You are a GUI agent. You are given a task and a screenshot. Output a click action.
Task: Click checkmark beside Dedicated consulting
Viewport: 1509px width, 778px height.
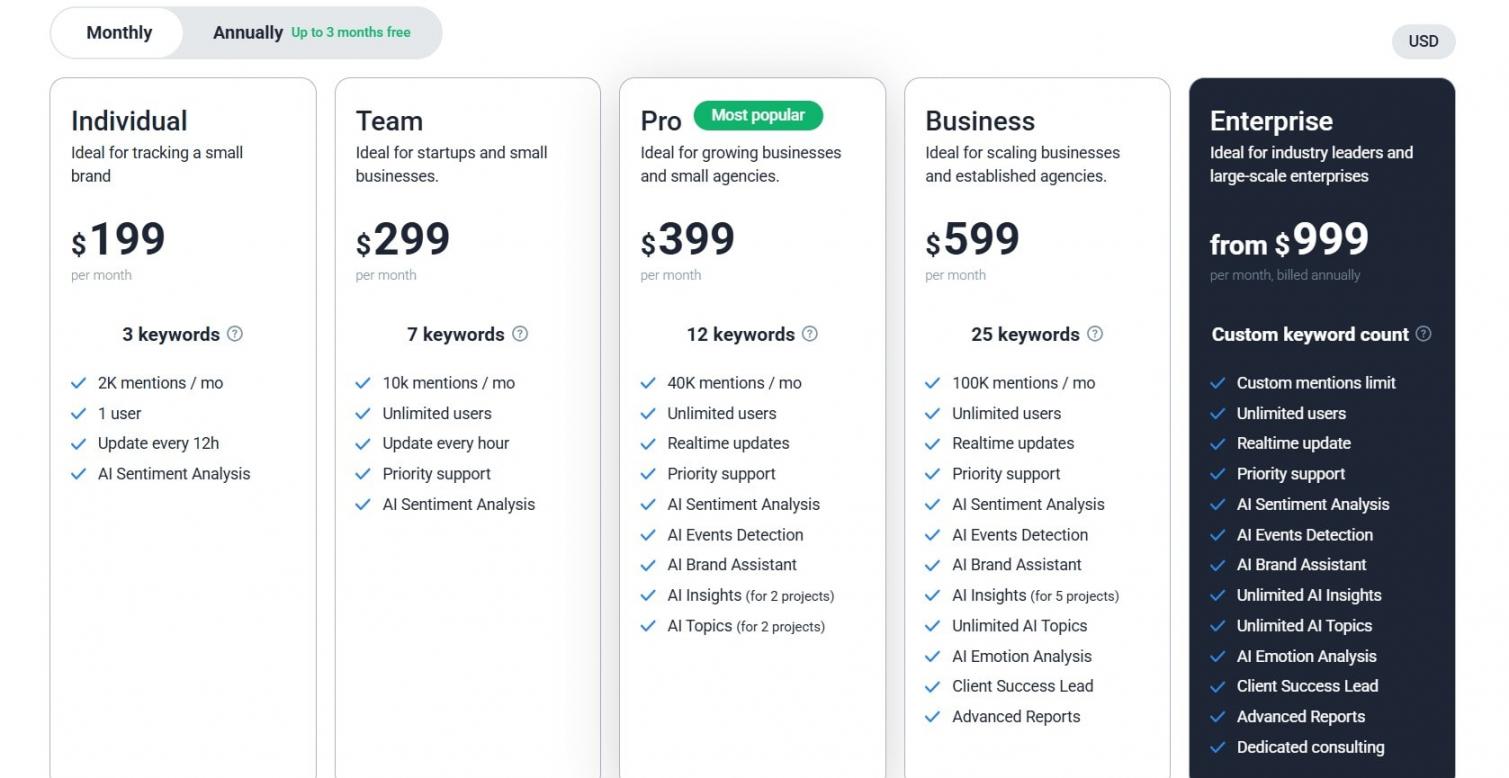[x=1218, y=747]
